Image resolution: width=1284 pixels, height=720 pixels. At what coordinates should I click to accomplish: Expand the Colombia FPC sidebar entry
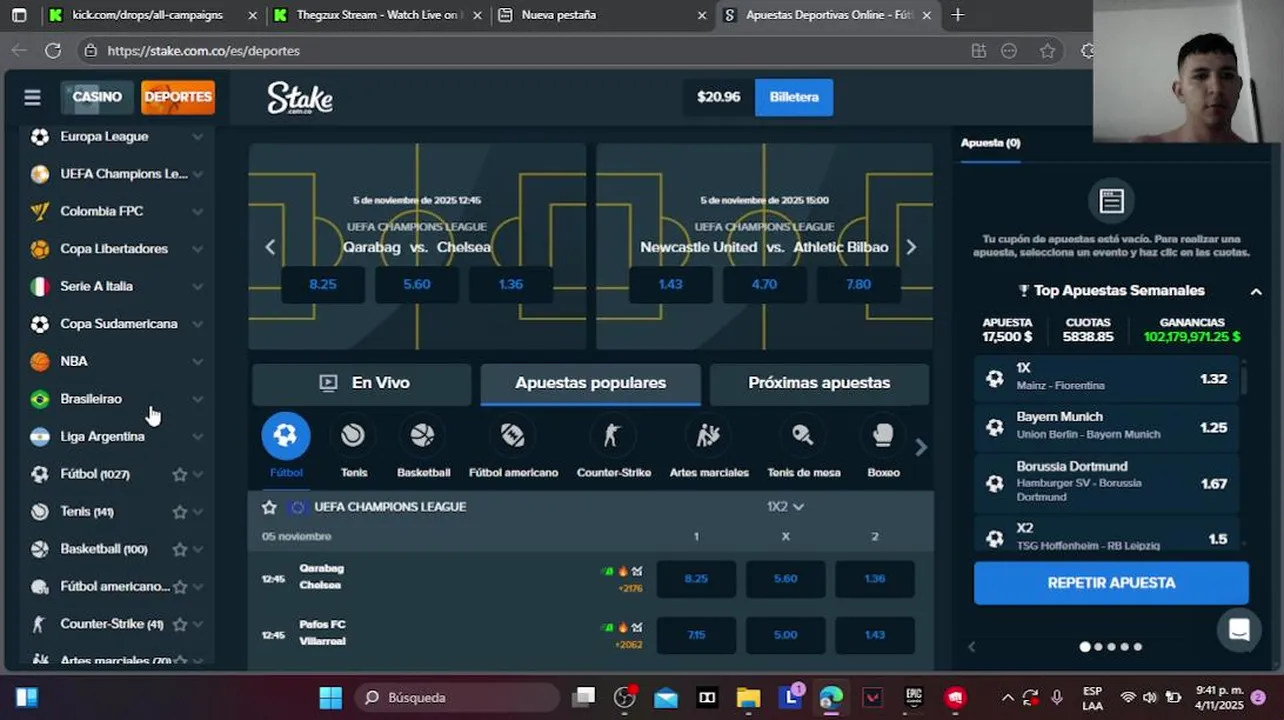(197, 211)
